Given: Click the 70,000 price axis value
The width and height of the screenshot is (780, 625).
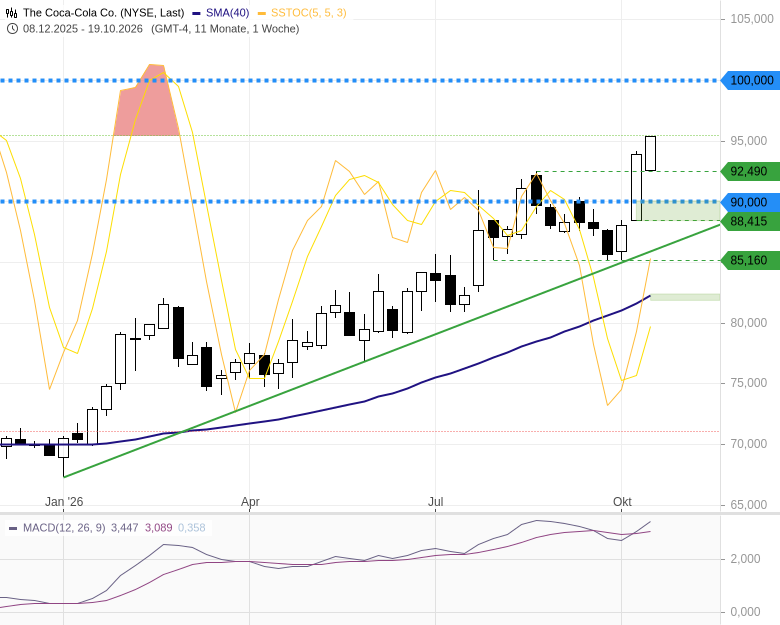Looking at the screenshot, I should (749, 444).
